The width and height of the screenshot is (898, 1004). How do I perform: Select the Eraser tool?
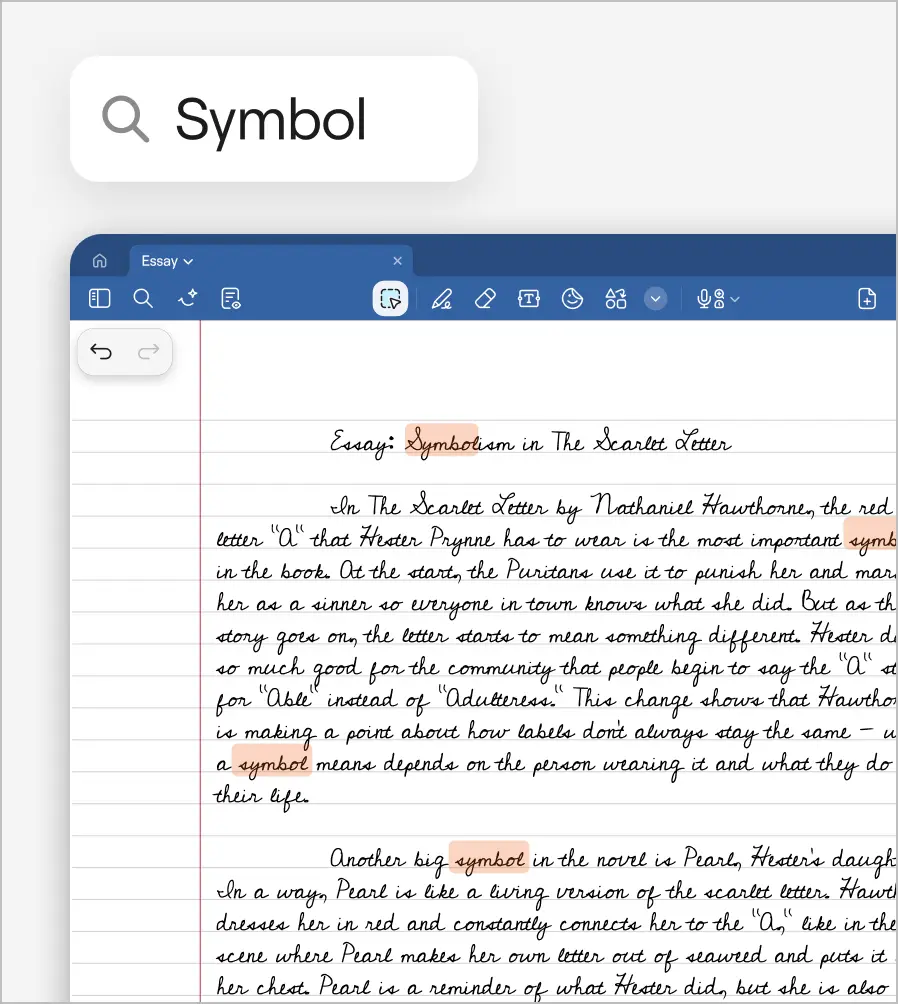click(486, 298)
